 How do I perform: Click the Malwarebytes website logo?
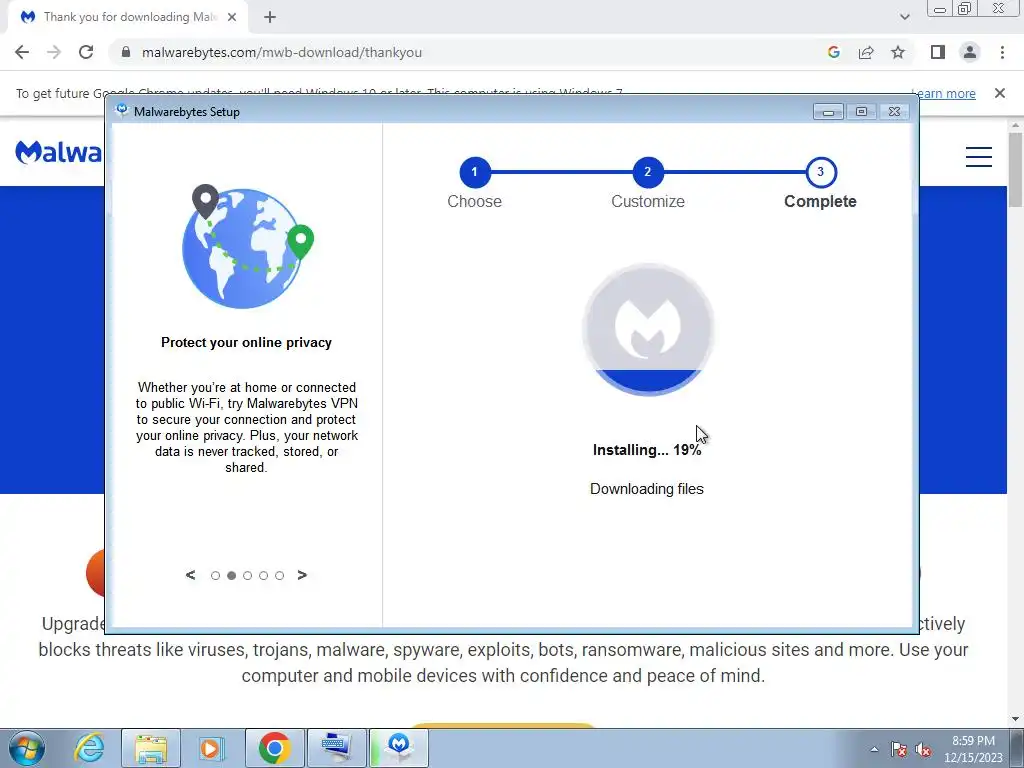59,152
